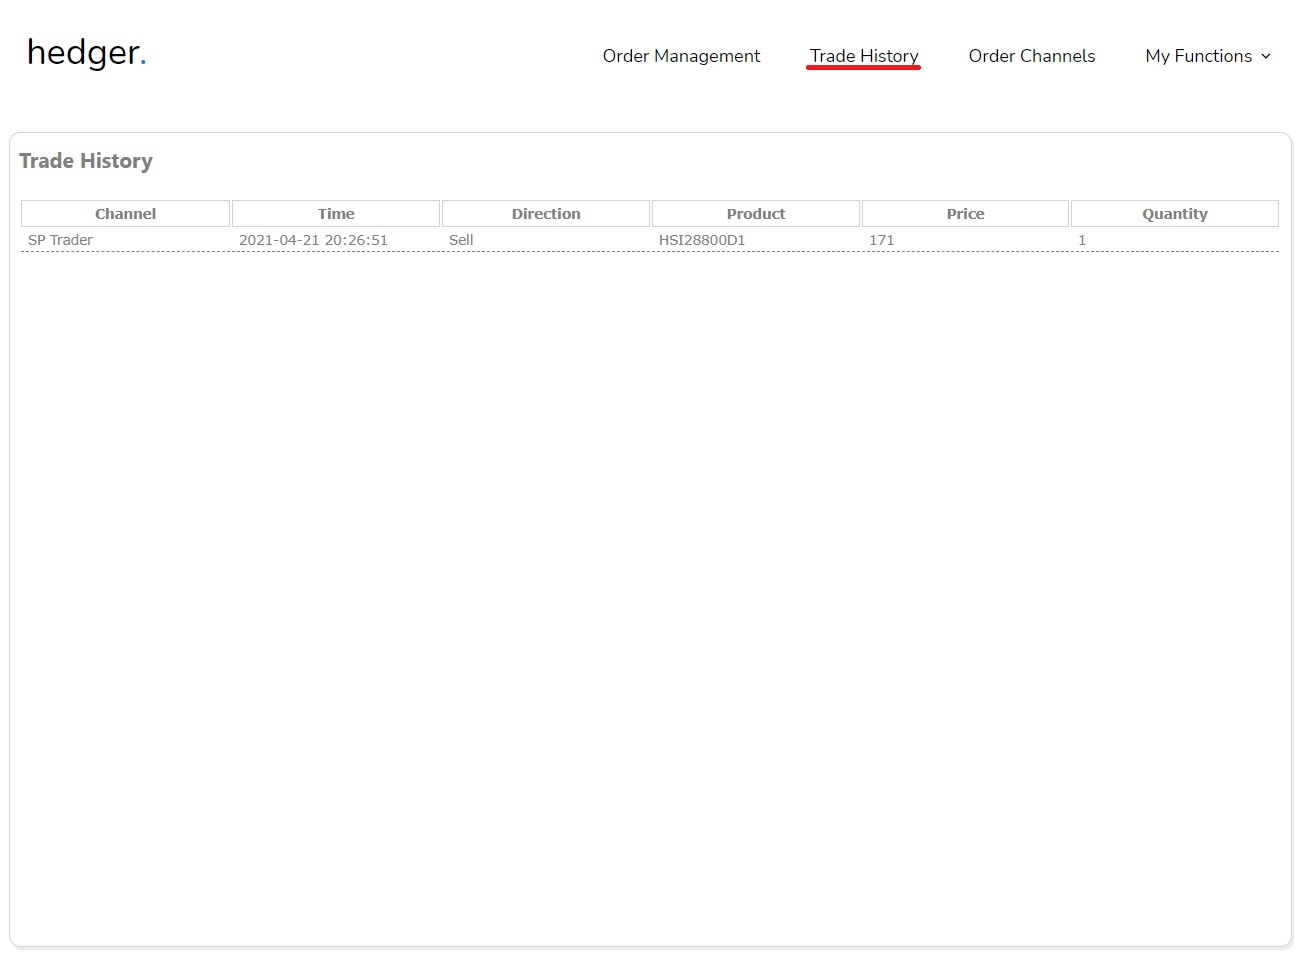This screenshot has height=954, width=1302.
Task: Open the Order Management page
Action: [681, 56]
